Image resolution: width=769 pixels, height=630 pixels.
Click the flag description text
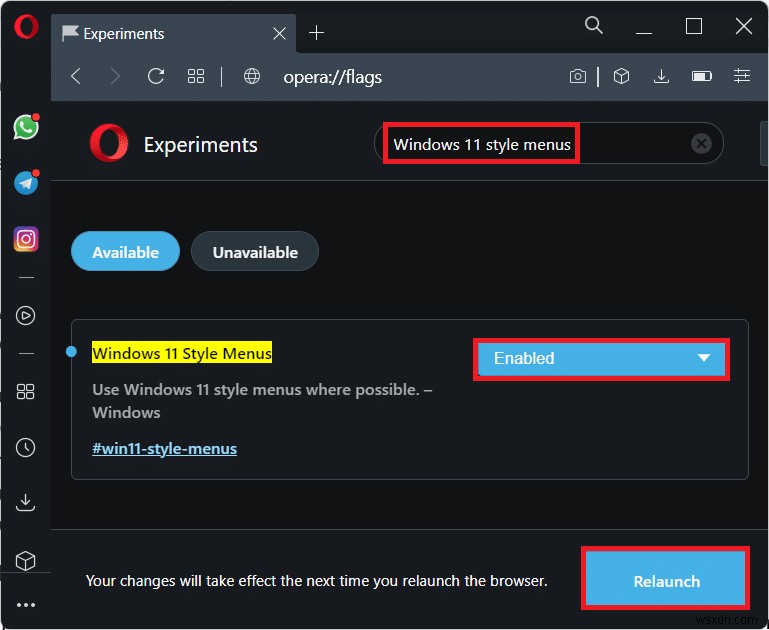262,401
